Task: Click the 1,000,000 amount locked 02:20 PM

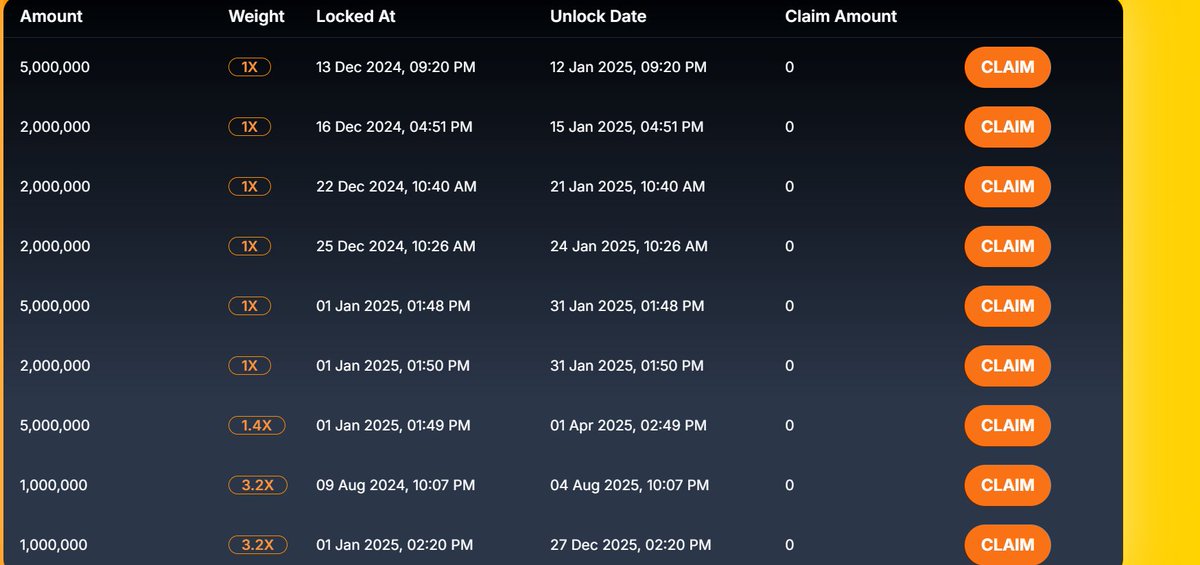Action: pyautogui.click(x=54, y=545)
